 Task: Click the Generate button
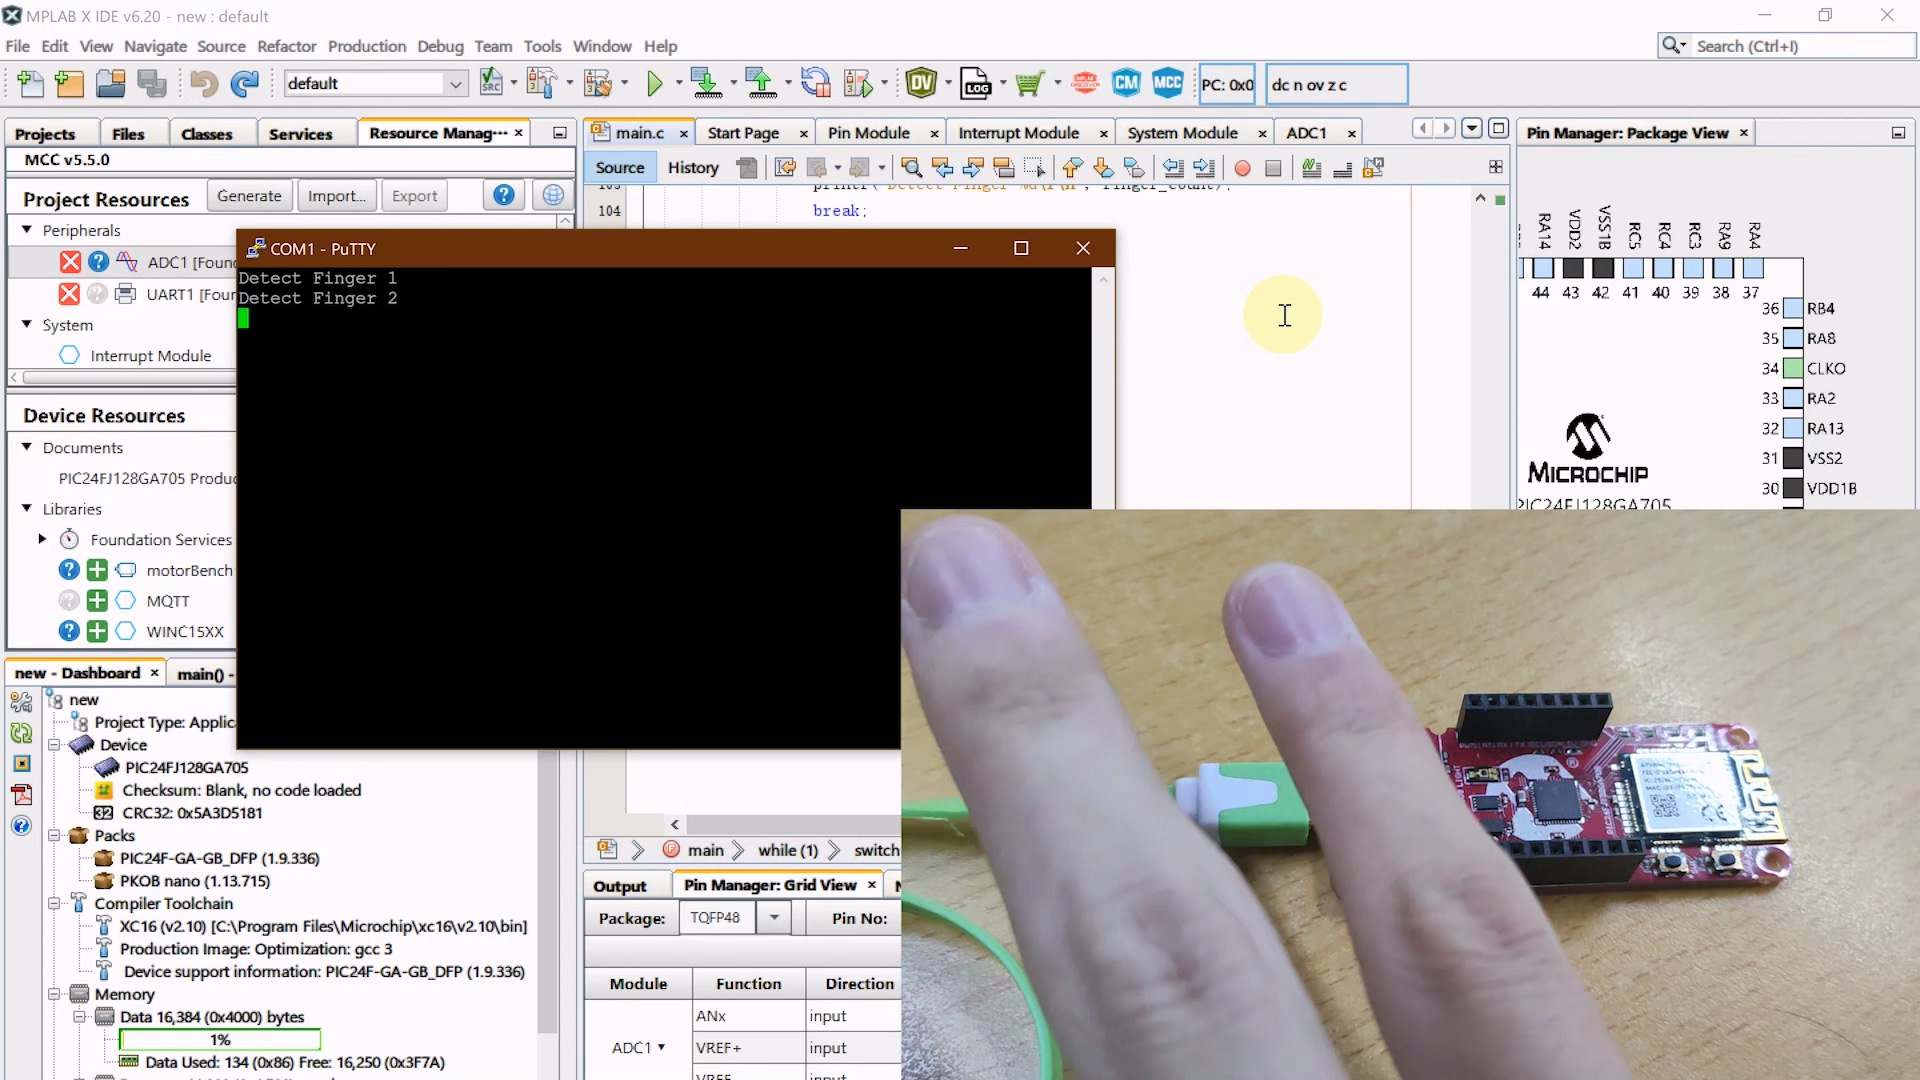(249, 196)
